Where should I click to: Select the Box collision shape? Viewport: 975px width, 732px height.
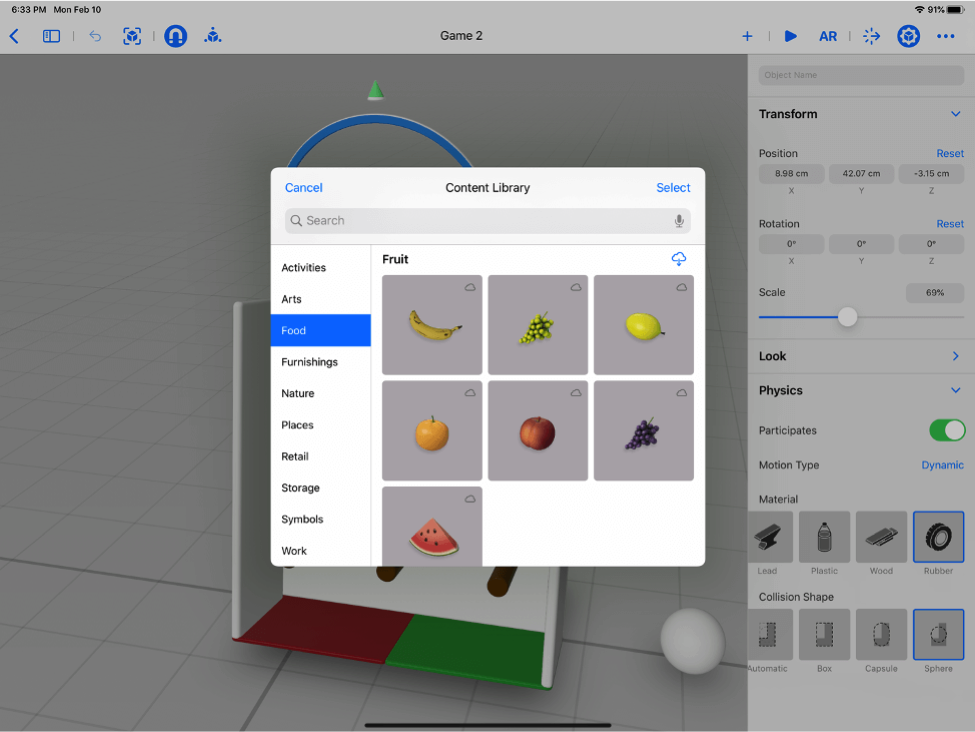click(824, 634)
